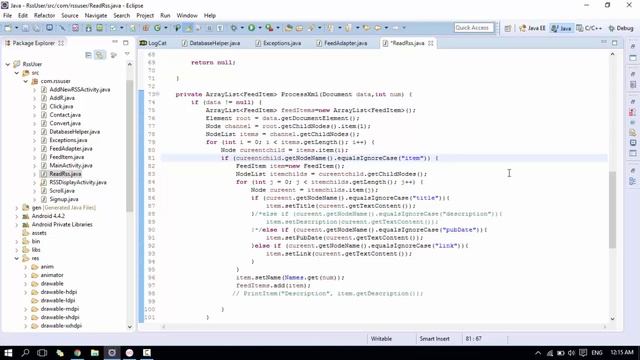Maximize the editor area
Screen dimensions: 640x360
click(615, 42)
